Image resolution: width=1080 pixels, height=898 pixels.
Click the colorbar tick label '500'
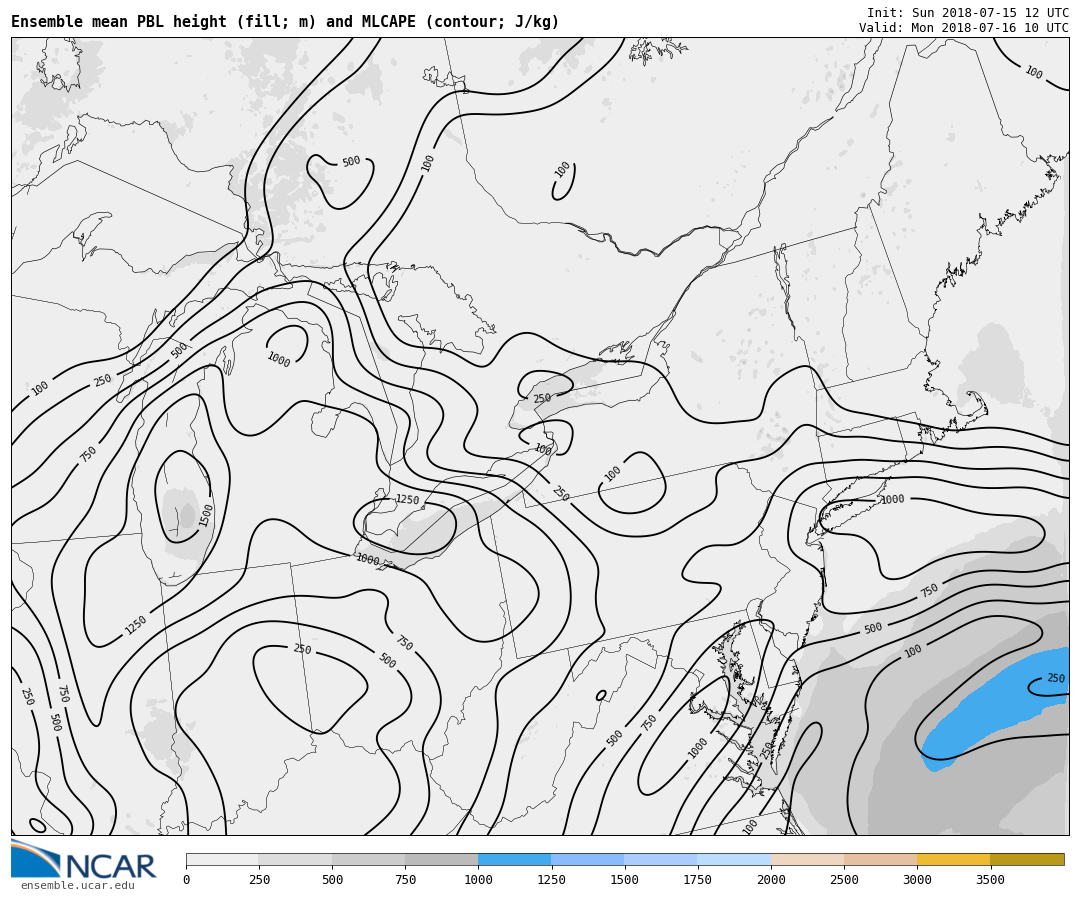point(332,879)
